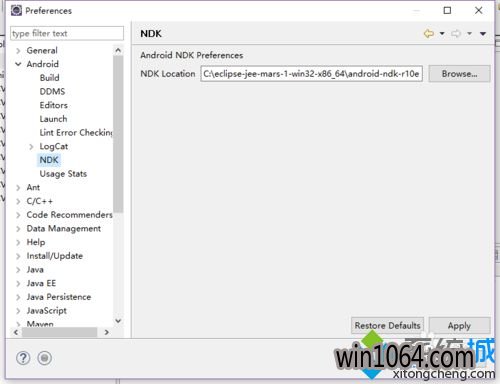Expand the Java EE tree node
This screenshot has height=384, width=500.
(18, 283)
